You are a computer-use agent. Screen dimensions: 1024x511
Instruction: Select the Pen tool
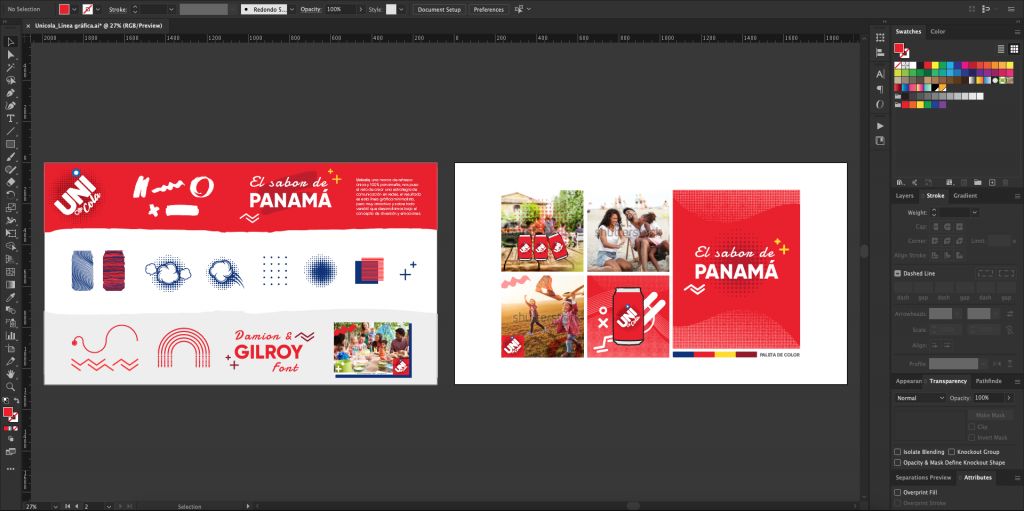[10, 93]
